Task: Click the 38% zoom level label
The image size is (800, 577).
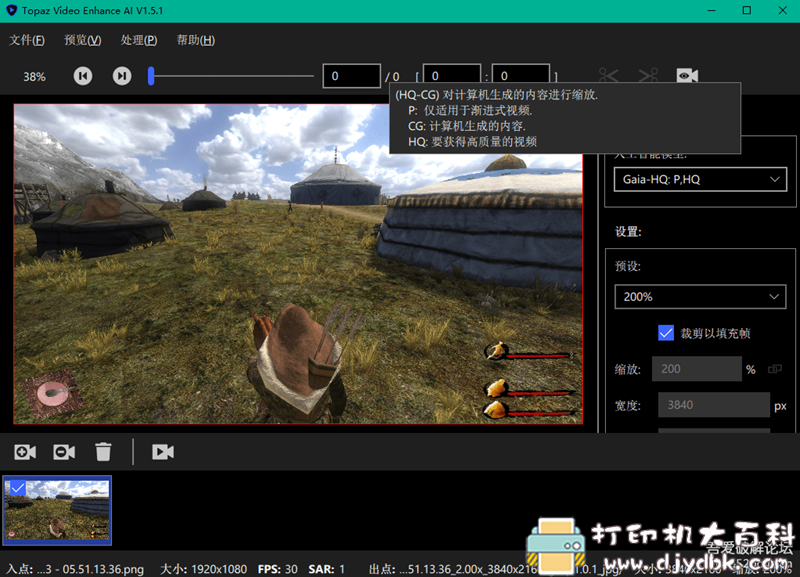Action: tap(34, 77)
